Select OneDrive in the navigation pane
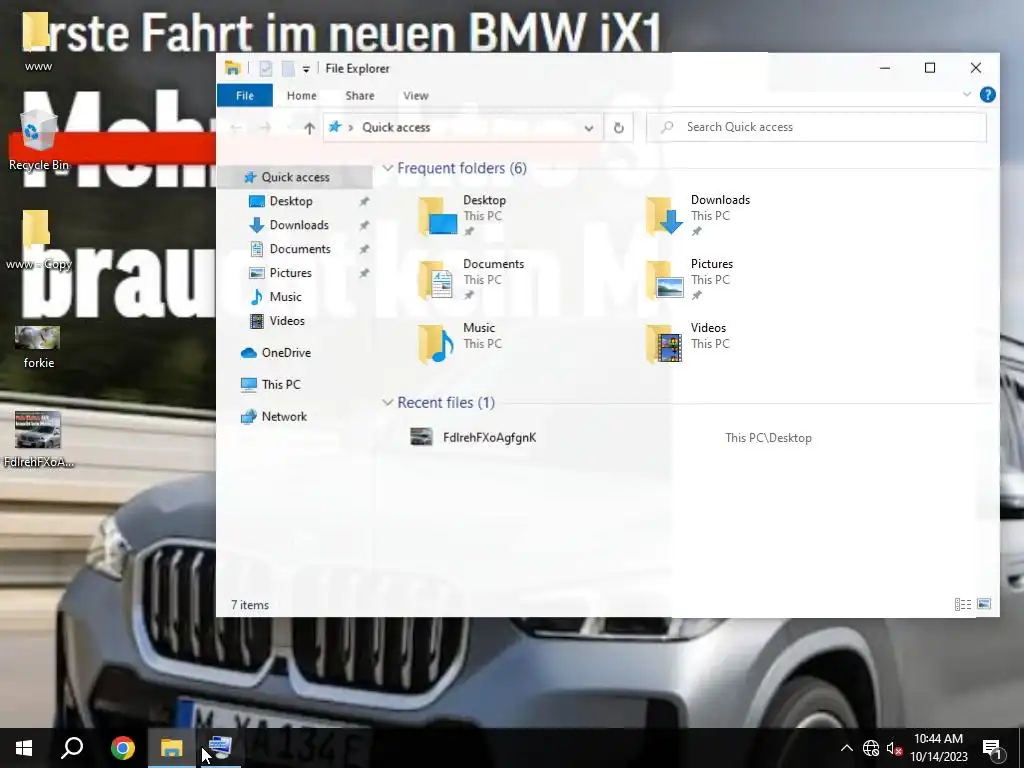 coord(285,353)
